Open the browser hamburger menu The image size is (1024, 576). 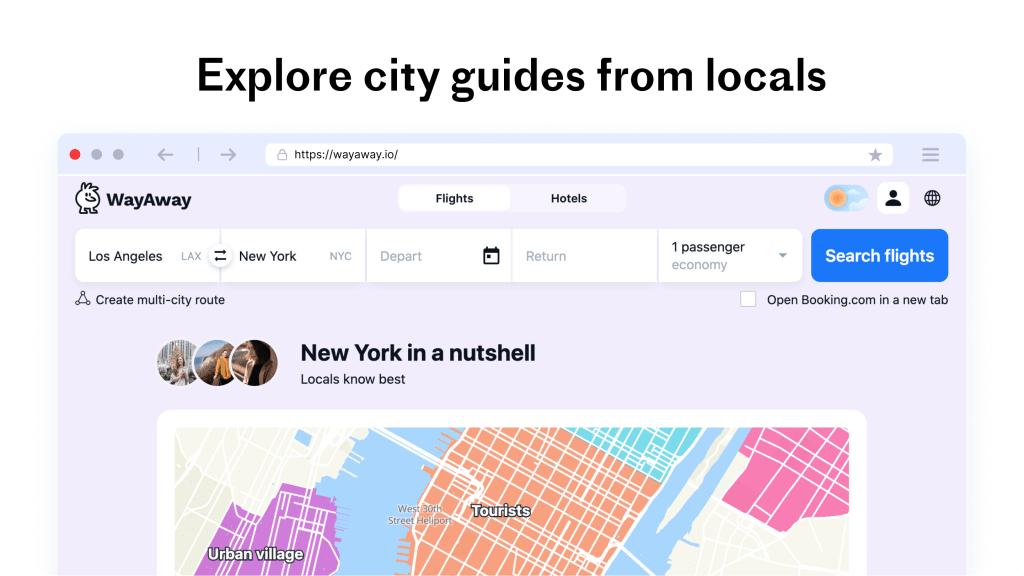point(930,155)
